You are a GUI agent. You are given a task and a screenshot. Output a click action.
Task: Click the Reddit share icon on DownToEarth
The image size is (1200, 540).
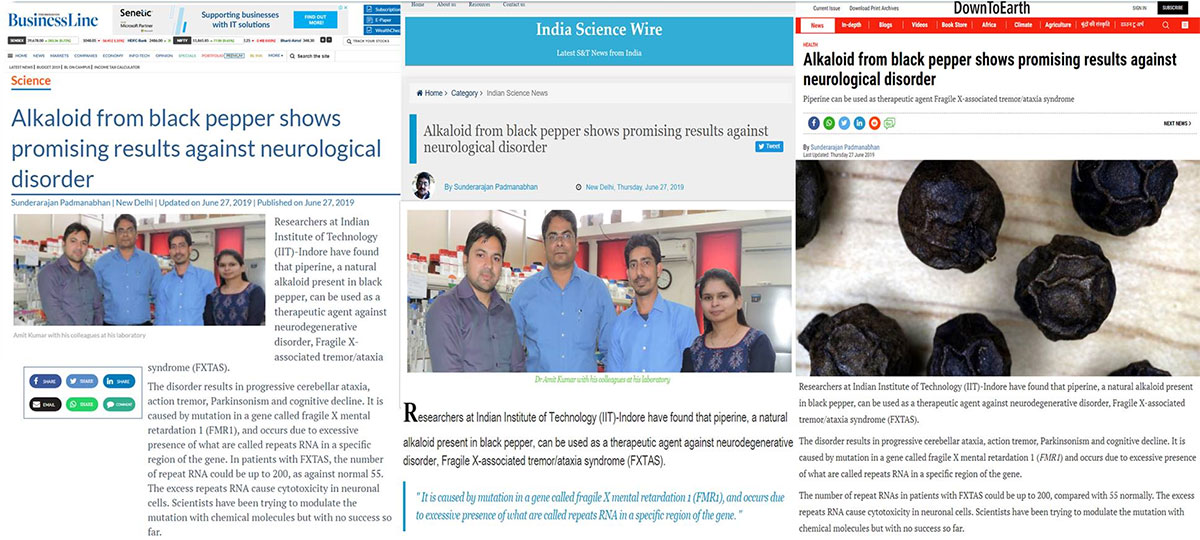click(x=875, y=123)
